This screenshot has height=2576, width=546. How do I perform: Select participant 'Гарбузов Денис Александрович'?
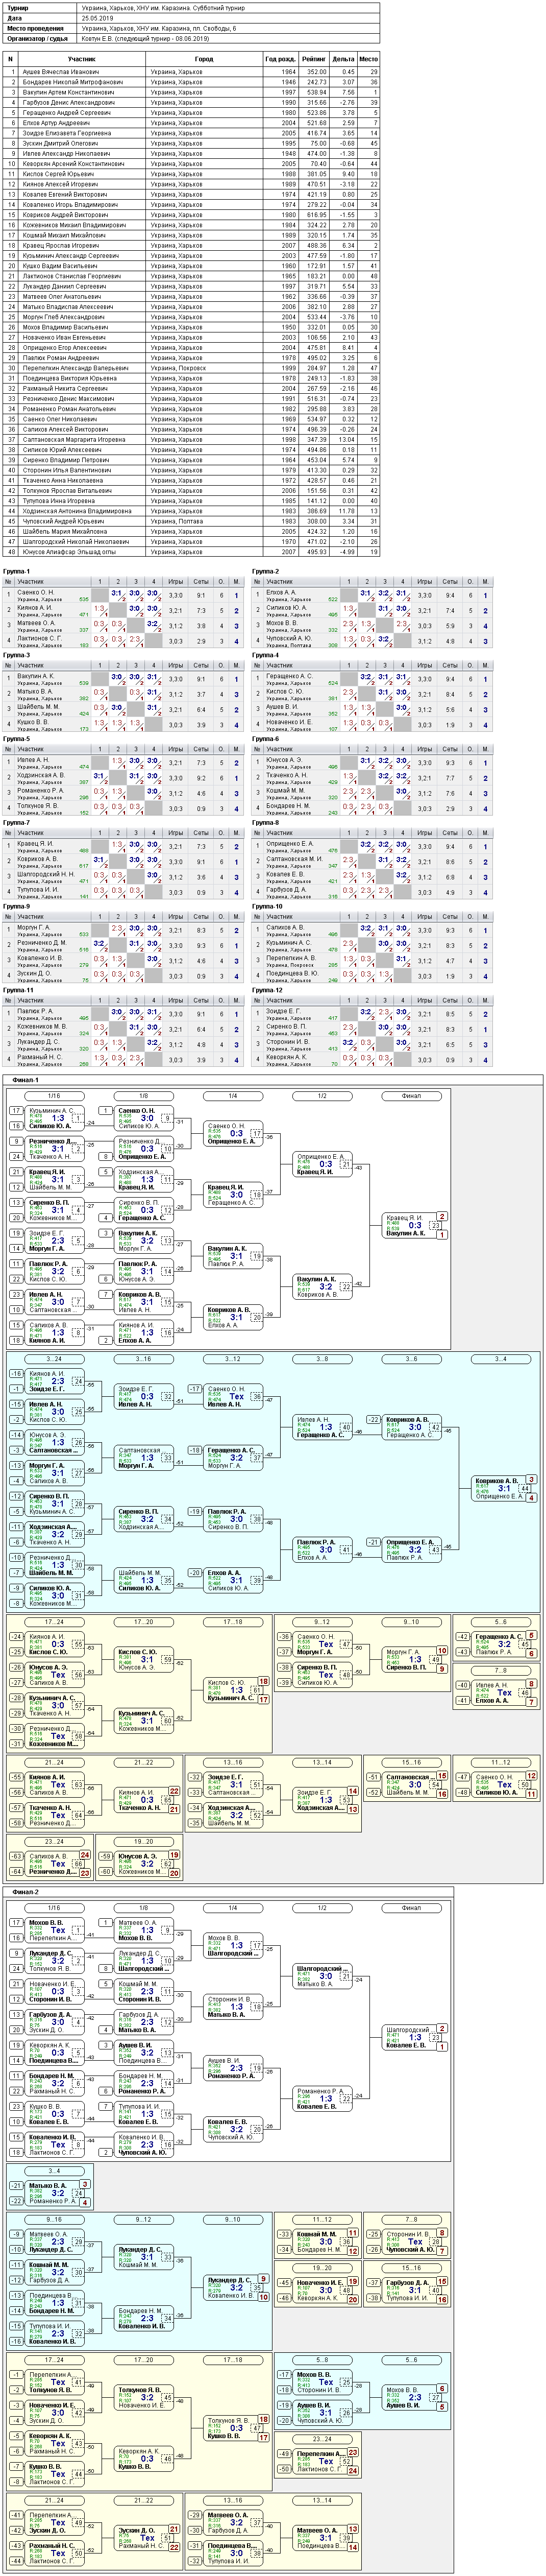[x=68, y=102]
